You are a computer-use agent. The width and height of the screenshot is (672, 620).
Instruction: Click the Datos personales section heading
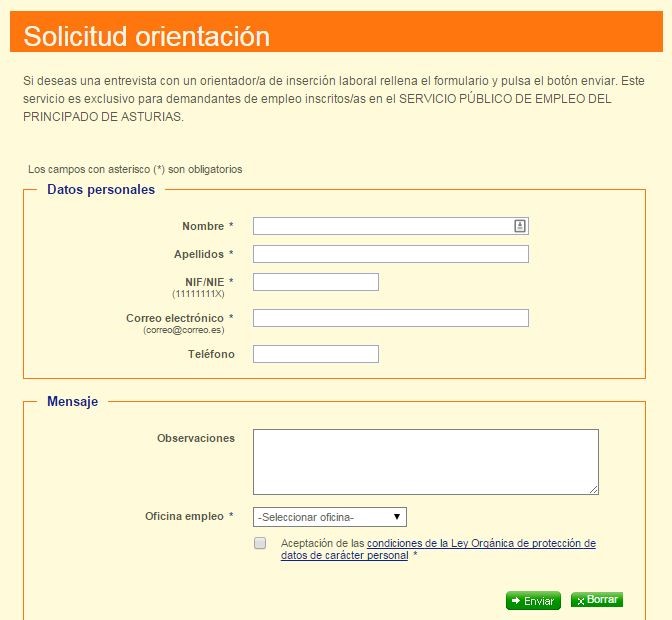pos(101,189)
